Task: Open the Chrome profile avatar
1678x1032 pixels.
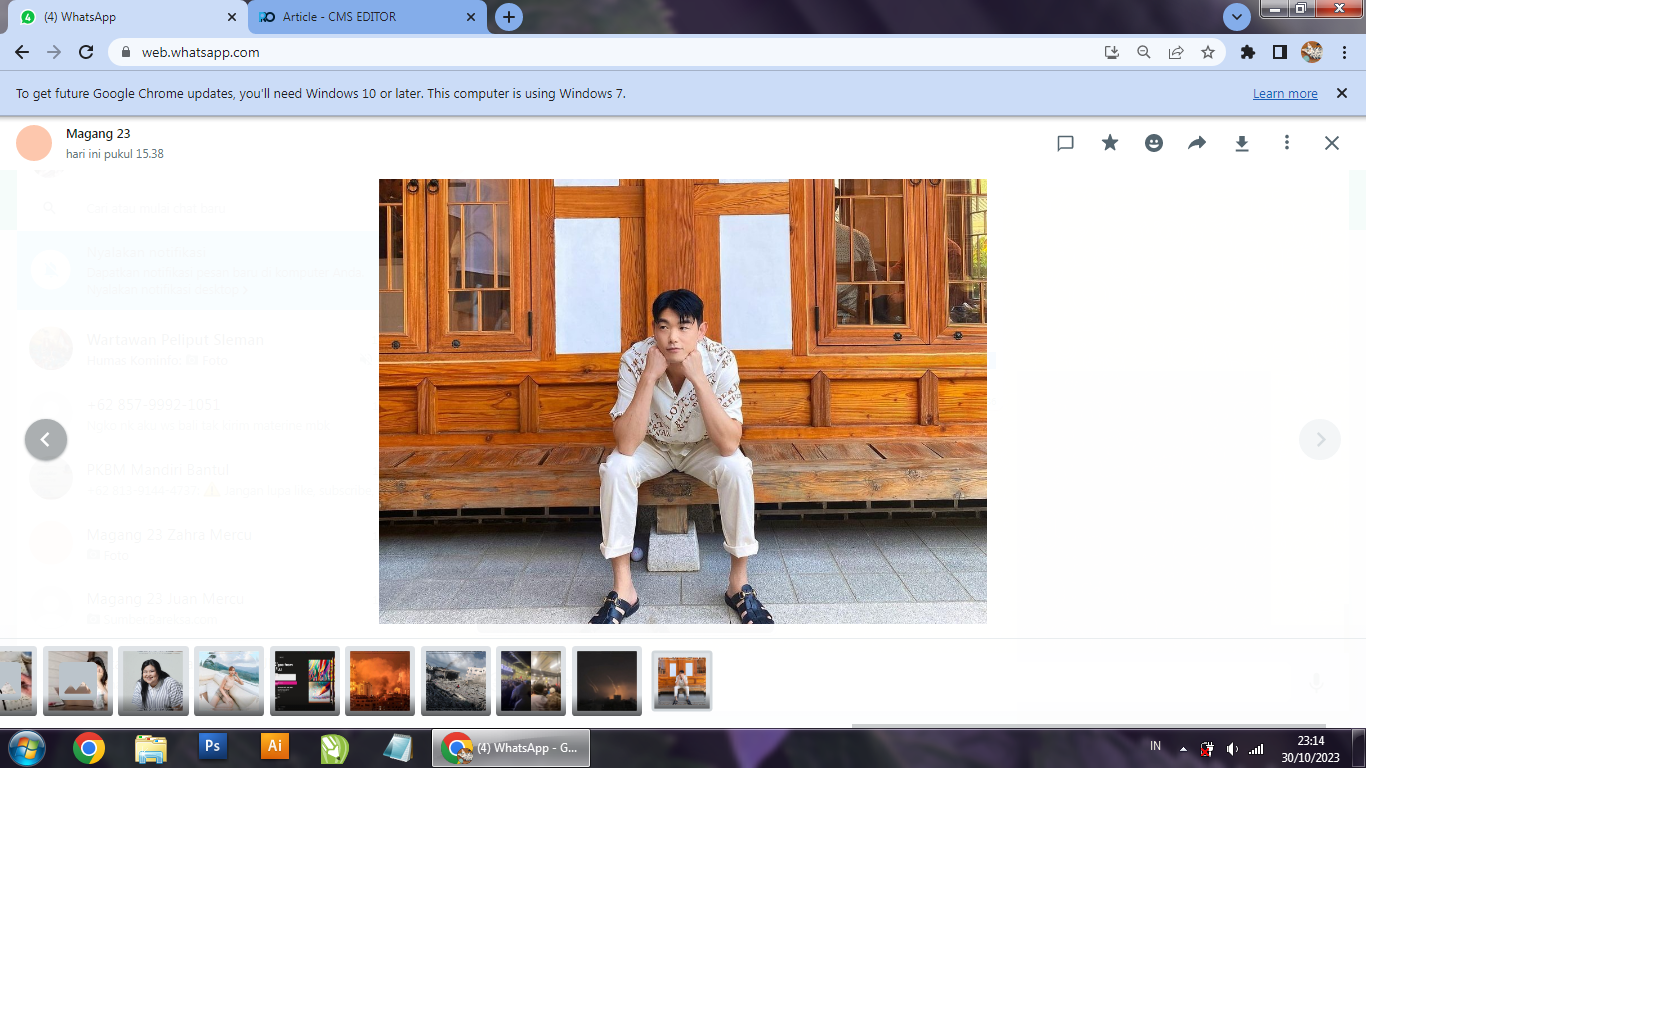Action: tap(1312, 52)
